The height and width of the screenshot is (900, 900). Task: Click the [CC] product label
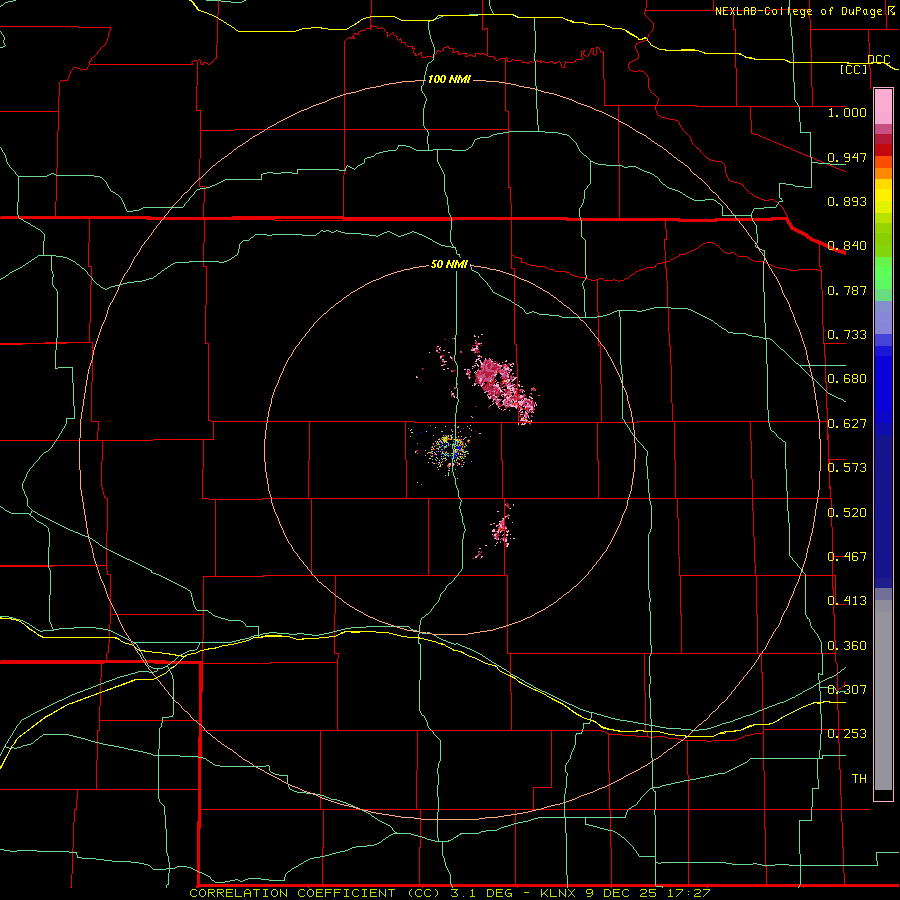click(x=854, y=69)
